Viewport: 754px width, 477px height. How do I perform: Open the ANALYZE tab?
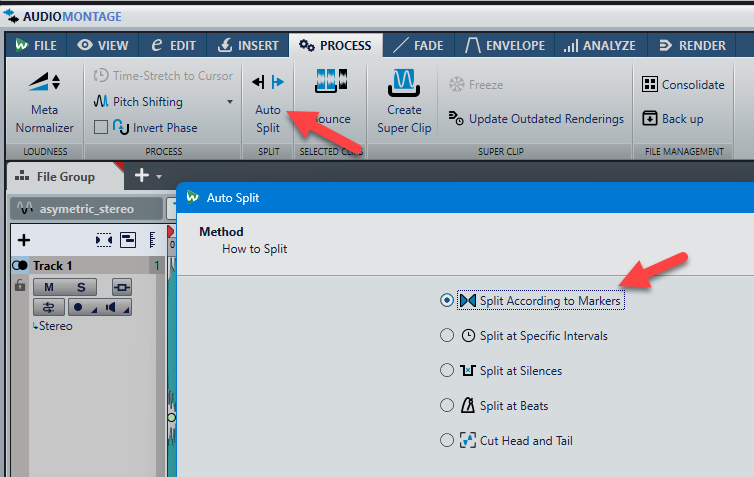tap(600, 46)
